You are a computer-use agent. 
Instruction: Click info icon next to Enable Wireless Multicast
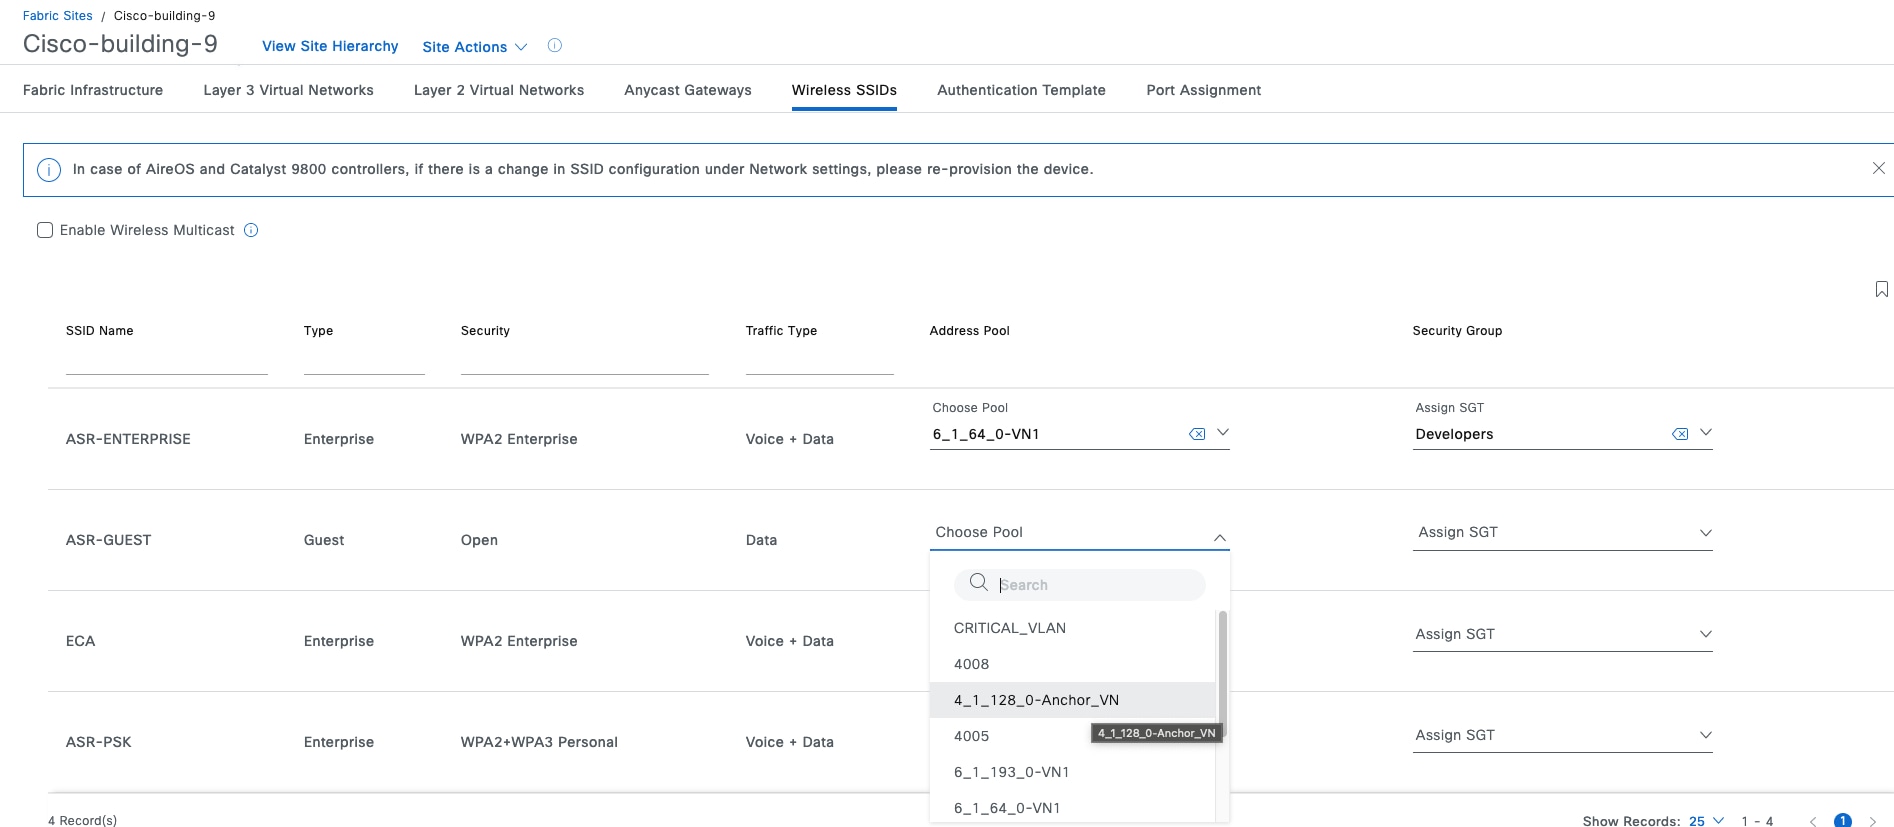[251, 230]
